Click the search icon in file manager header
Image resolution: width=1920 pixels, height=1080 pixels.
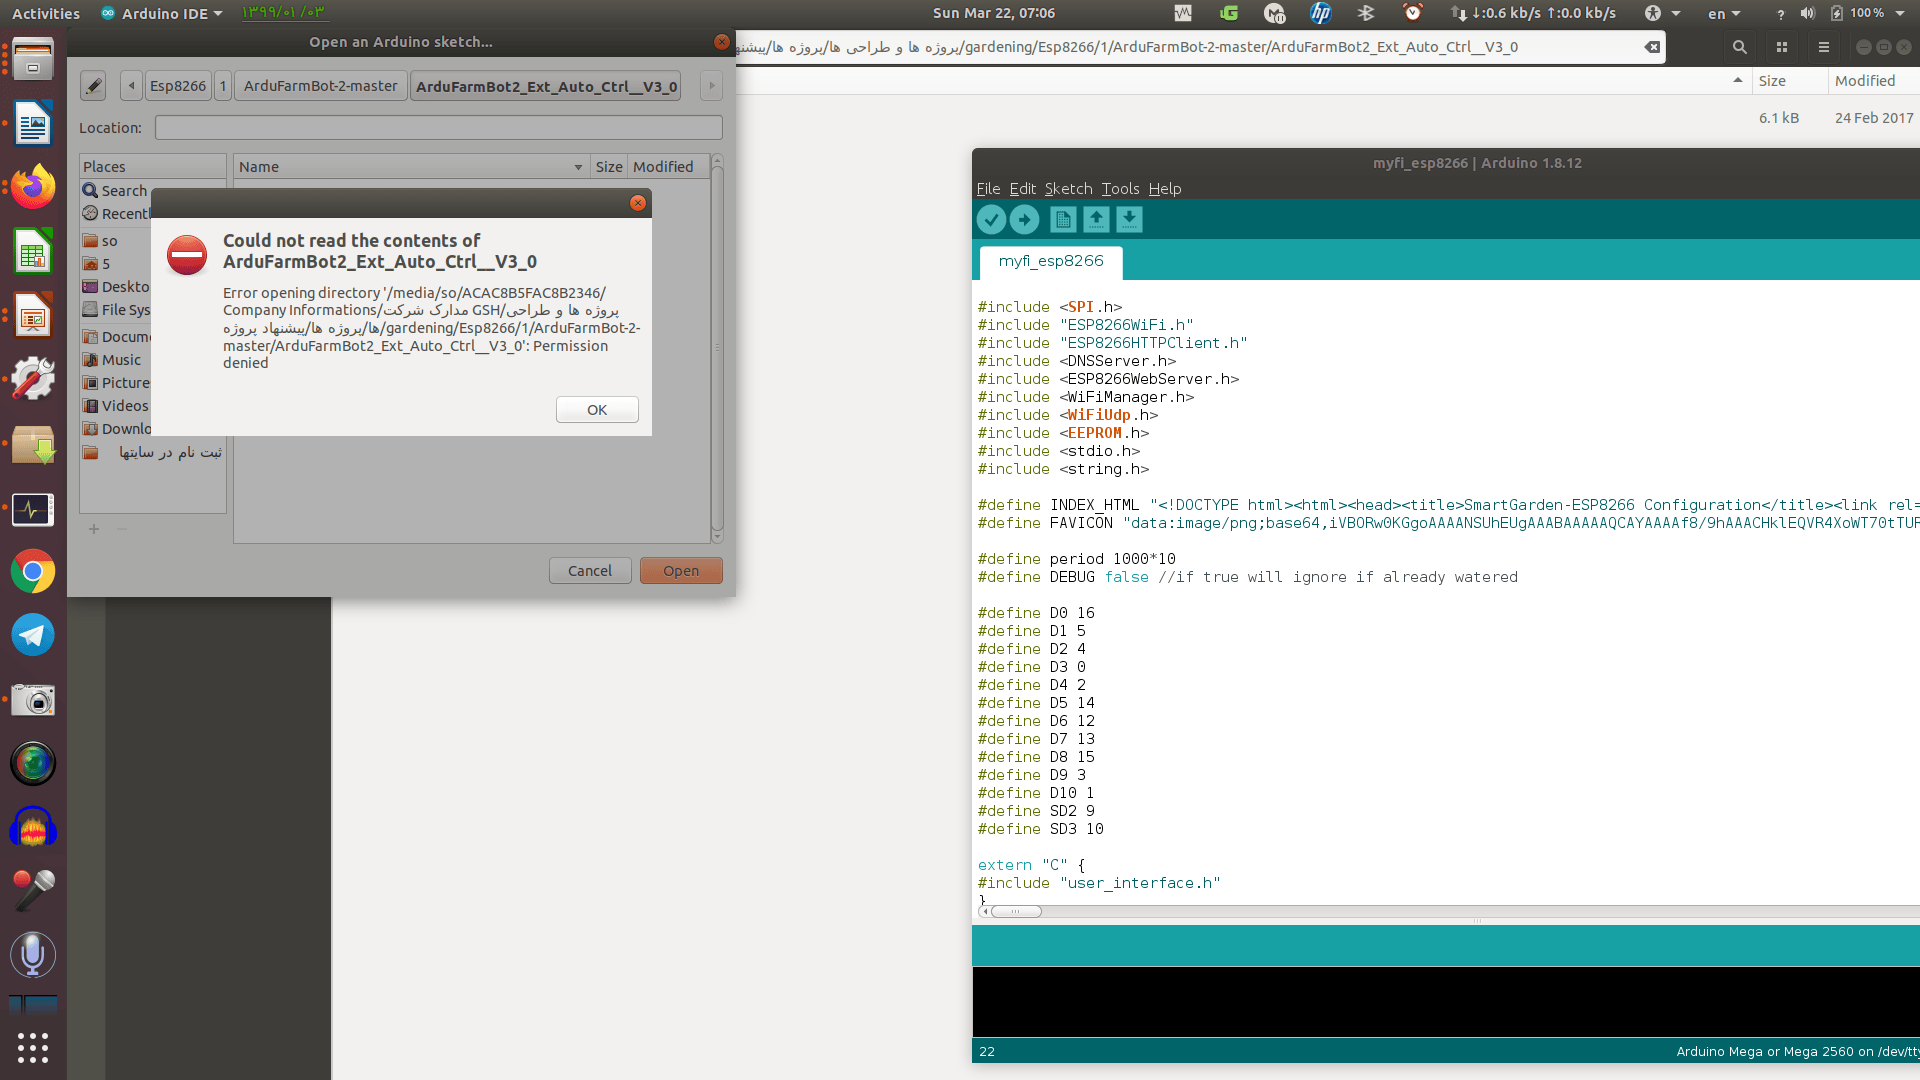pos(1740,47)
